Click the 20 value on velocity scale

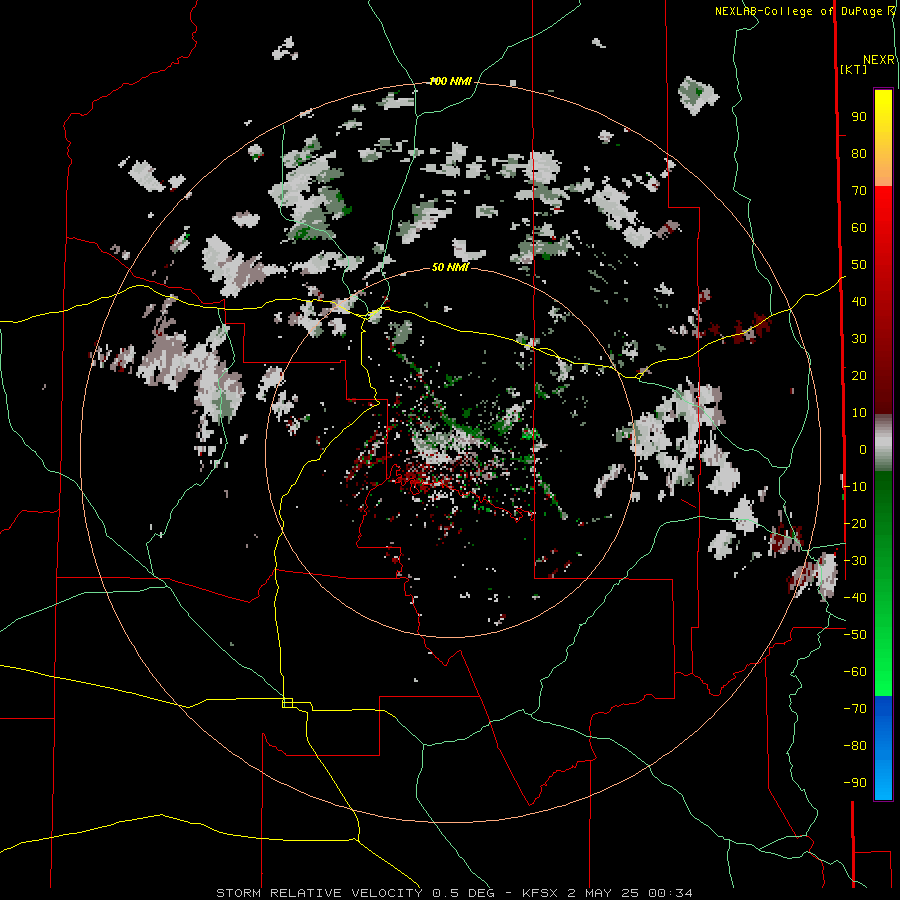[859, 376]
